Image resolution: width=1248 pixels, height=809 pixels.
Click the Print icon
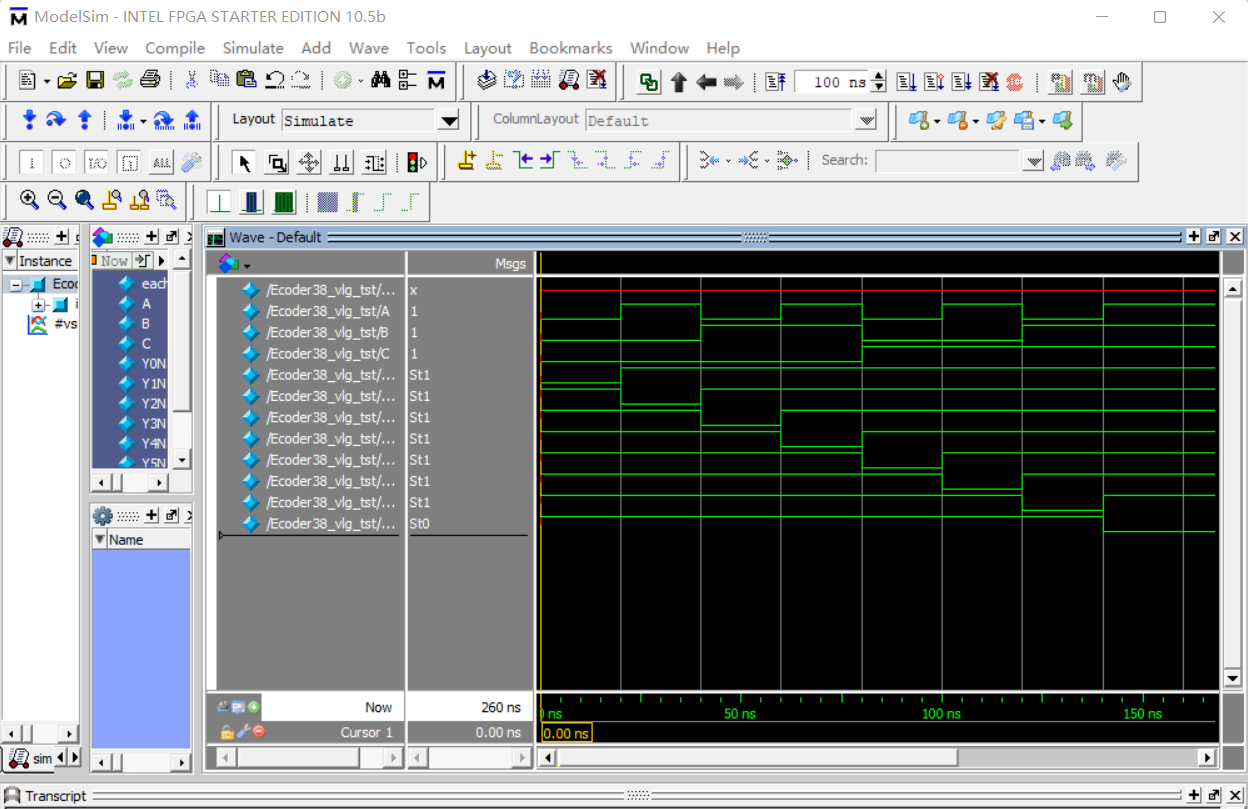coord(148,81)
